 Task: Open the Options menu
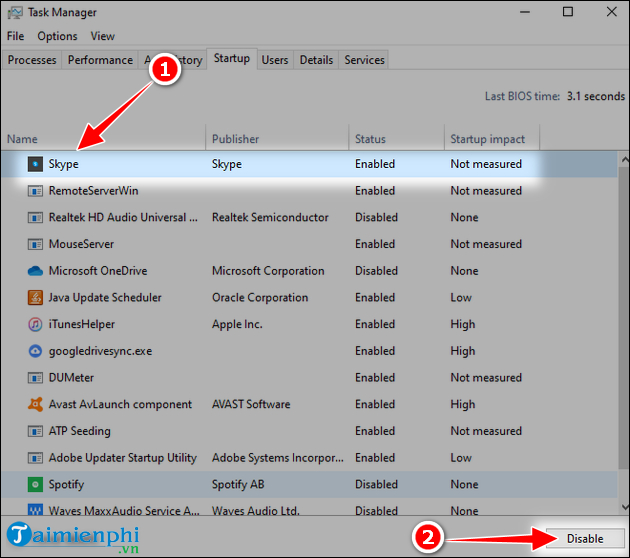click(57, 36)
